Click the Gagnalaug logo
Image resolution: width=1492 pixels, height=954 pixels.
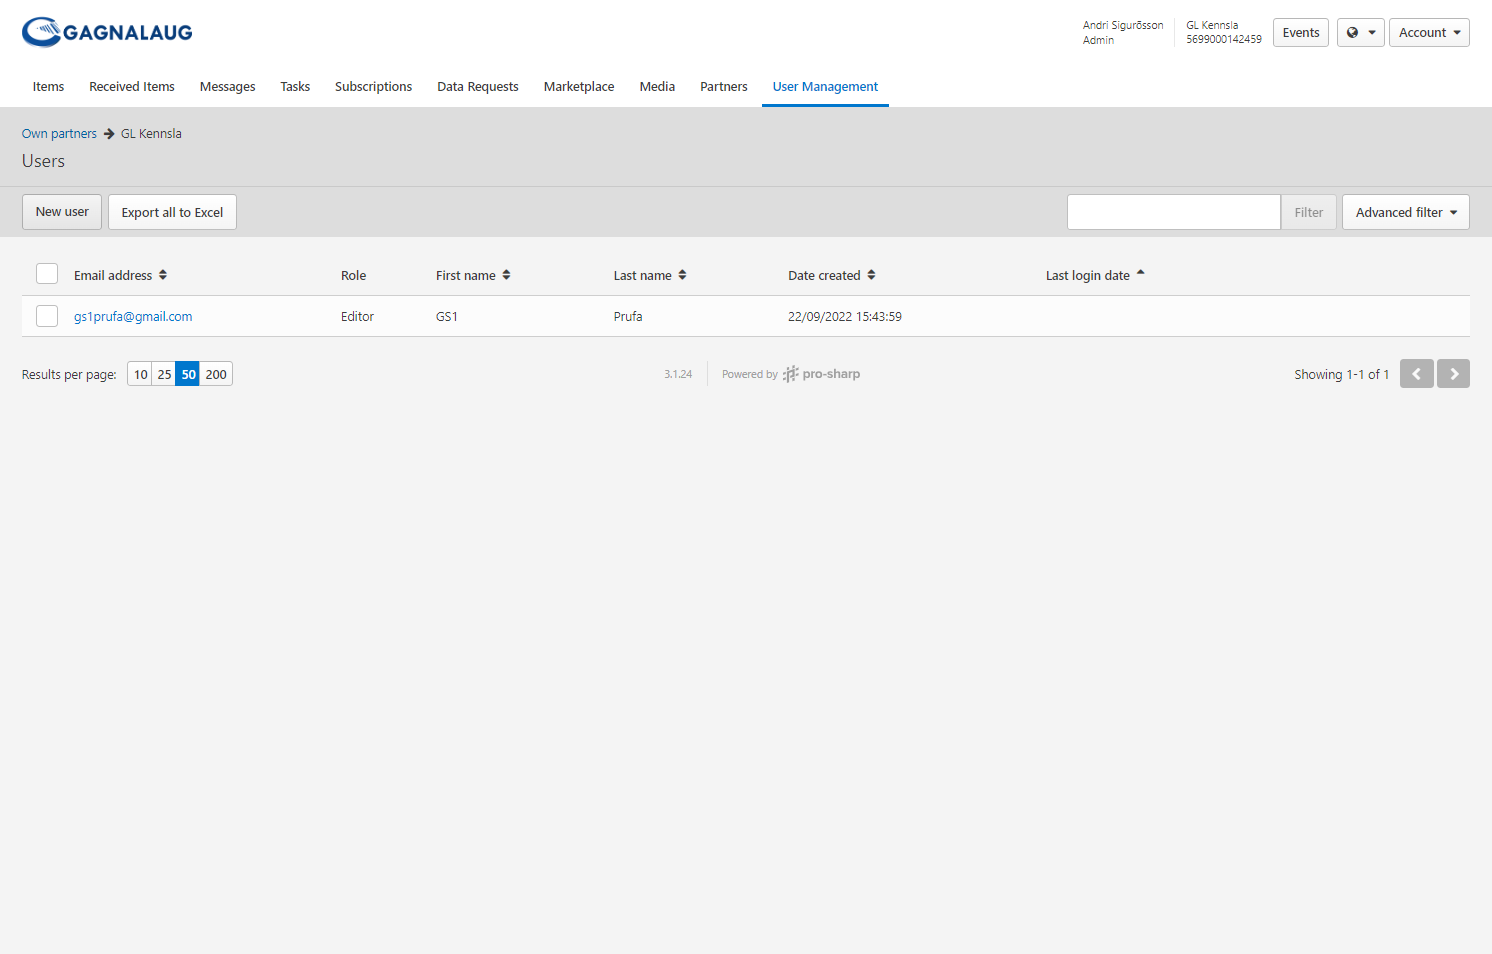click(107, 32)
